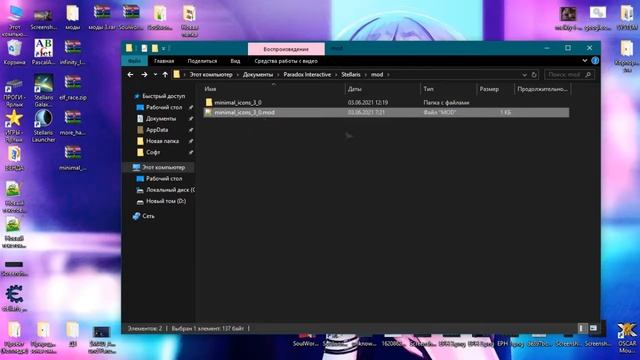Sort files by the 'Размер' column header
The width and height of the screenshot is (640, 360).
pyautogui.click(x=495, y=89)
